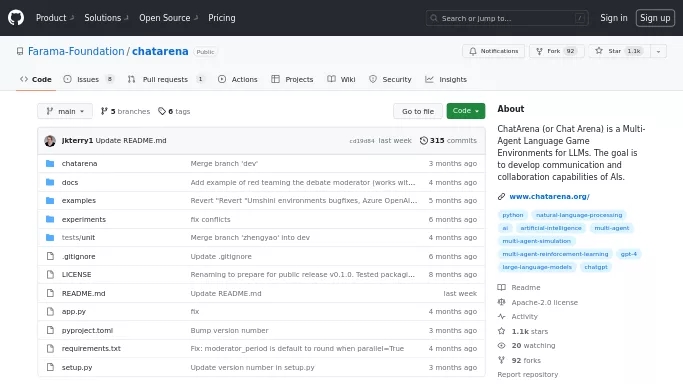The height and width of the screenshot is (384, 683).
Task: Click the Go to file button
Action: 418,111
